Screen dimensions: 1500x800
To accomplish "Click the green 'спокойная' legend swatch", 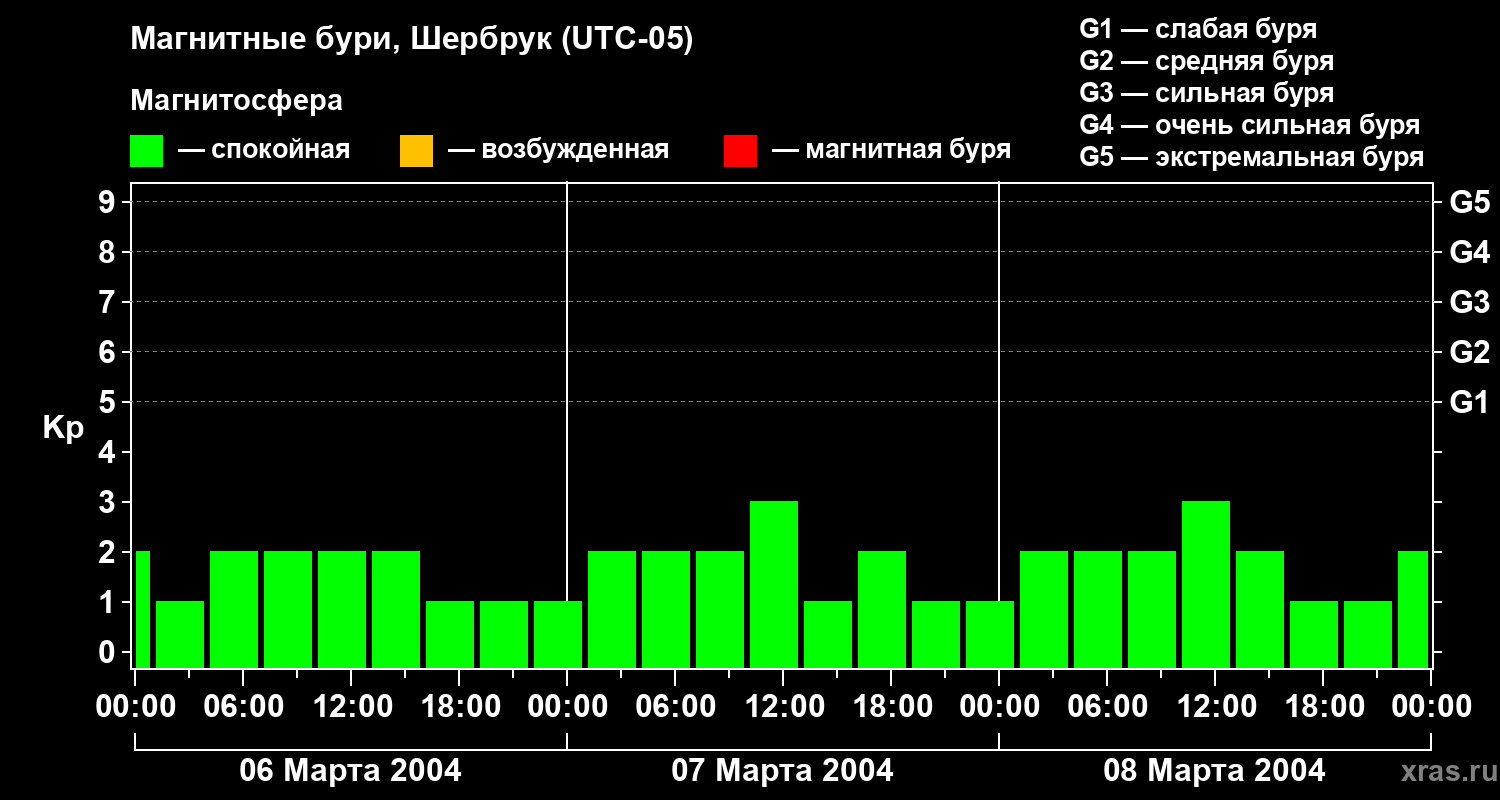I will point(146,151).
